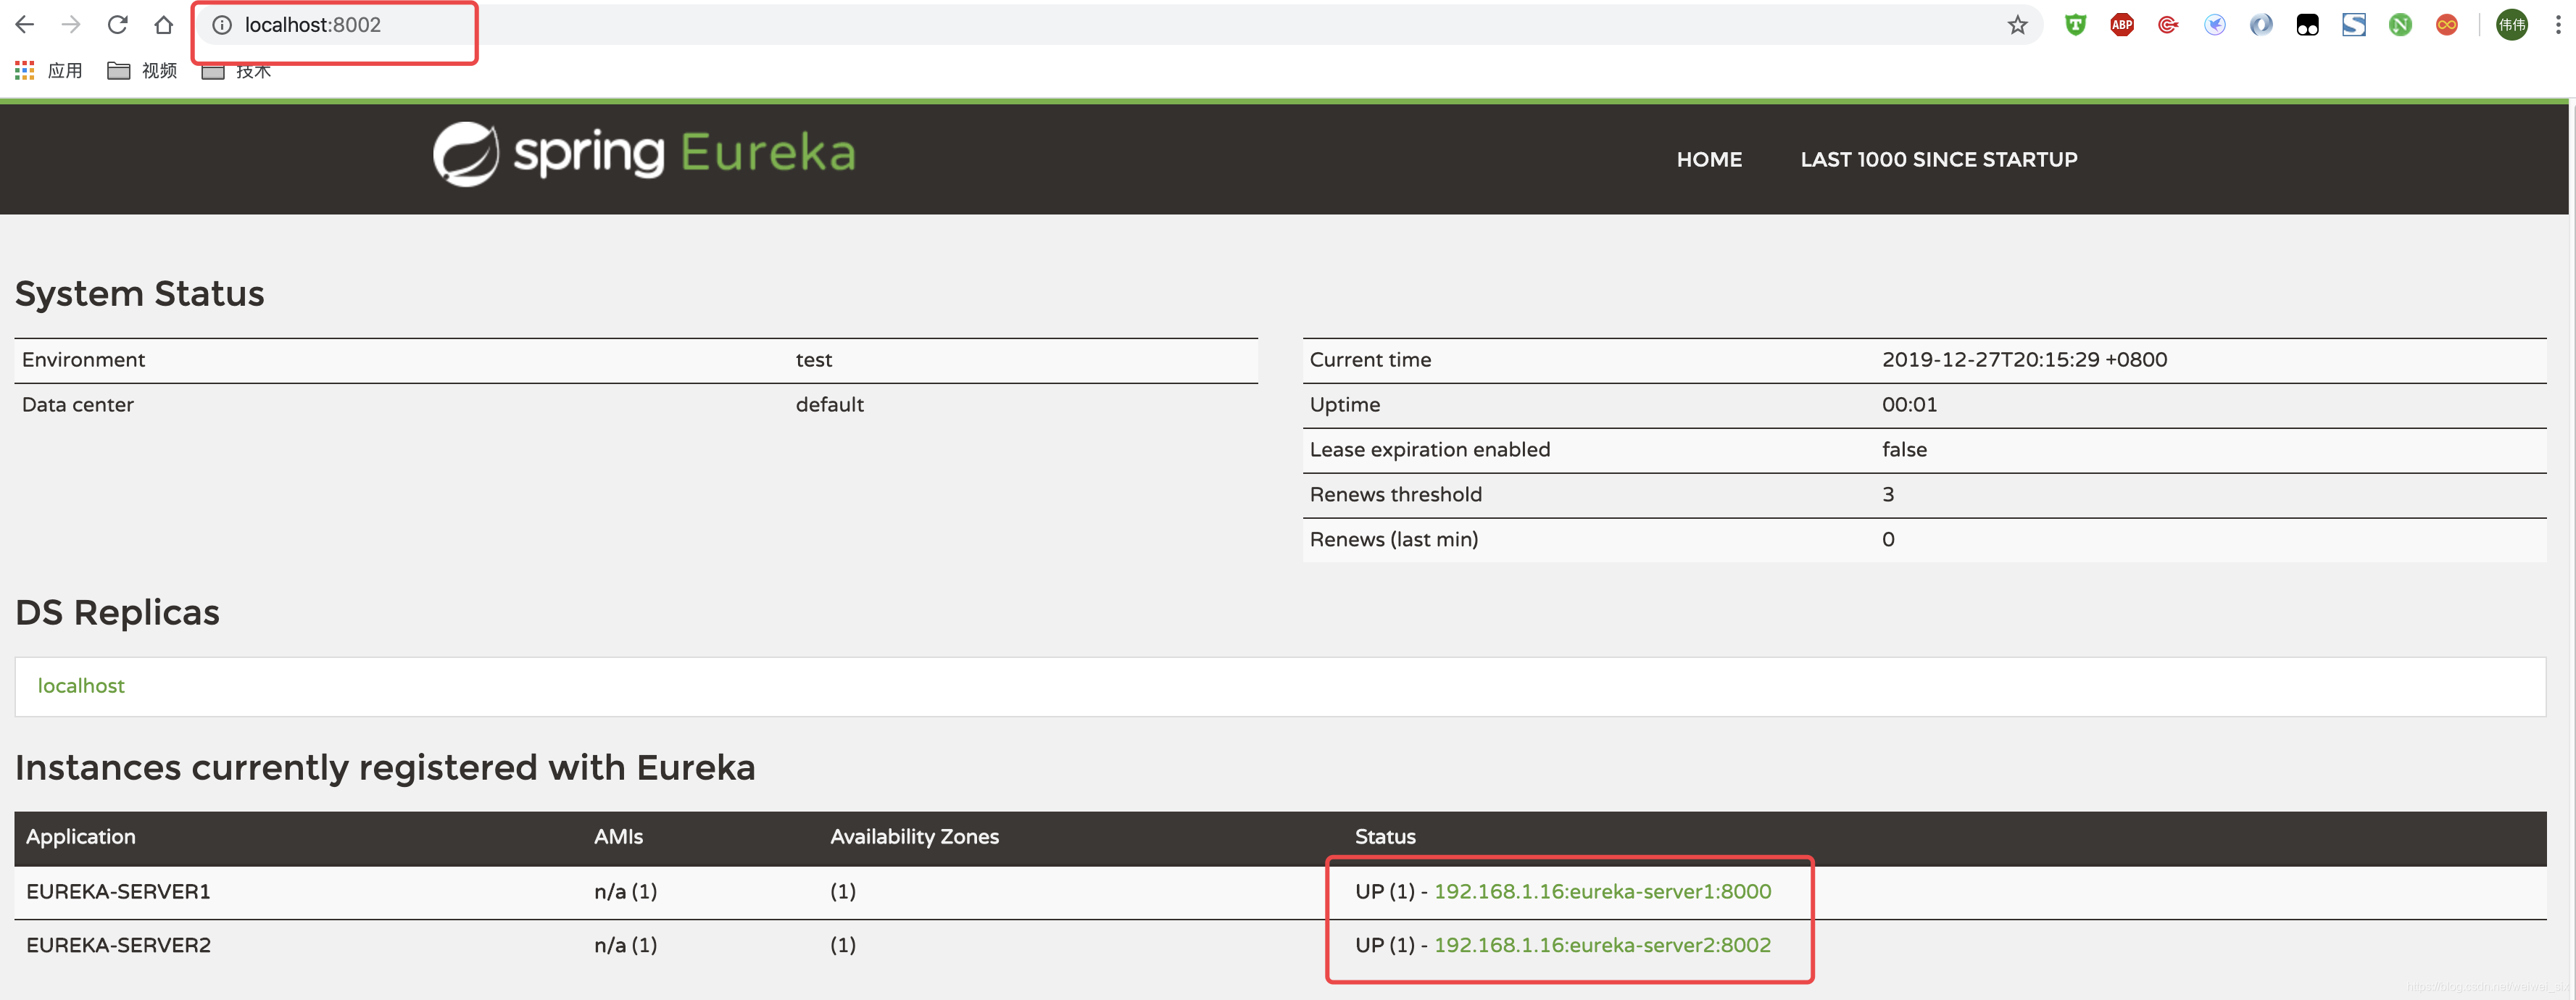The image size is (2576, 1000).
Task: Click the Status column header
Action: 1385,837
